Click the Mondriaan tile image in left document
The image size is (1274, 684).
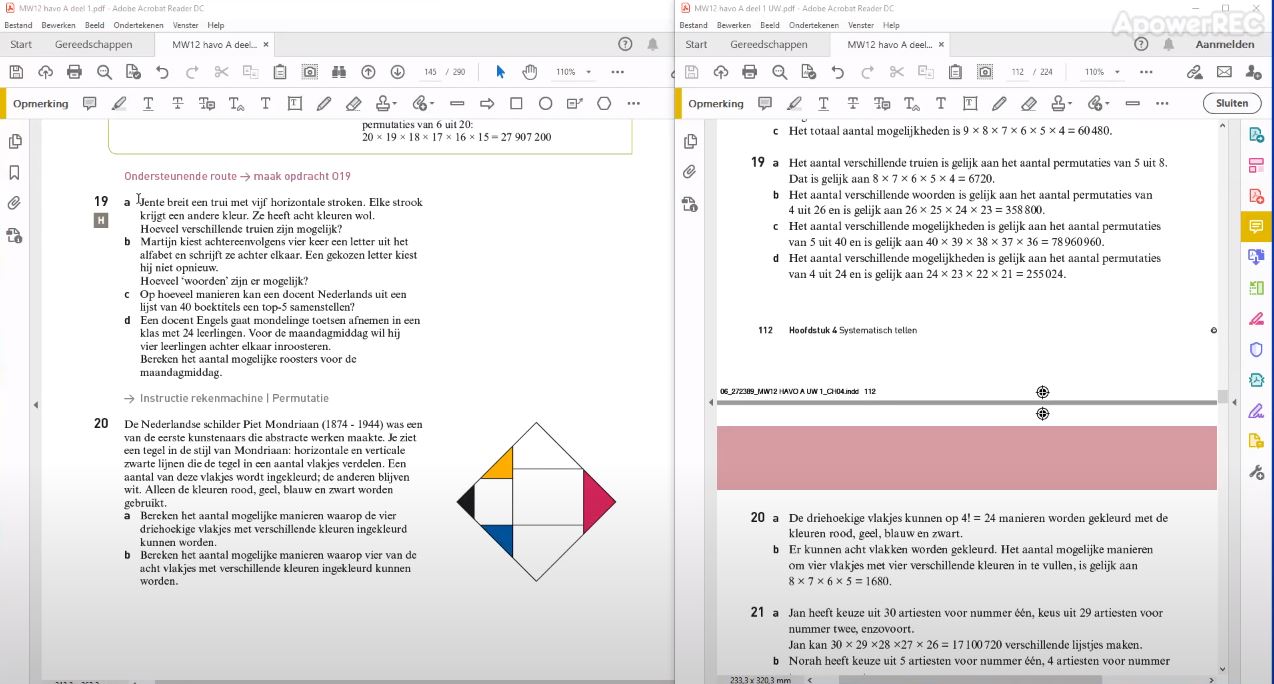pyautogui.click(x=537, y=502)
